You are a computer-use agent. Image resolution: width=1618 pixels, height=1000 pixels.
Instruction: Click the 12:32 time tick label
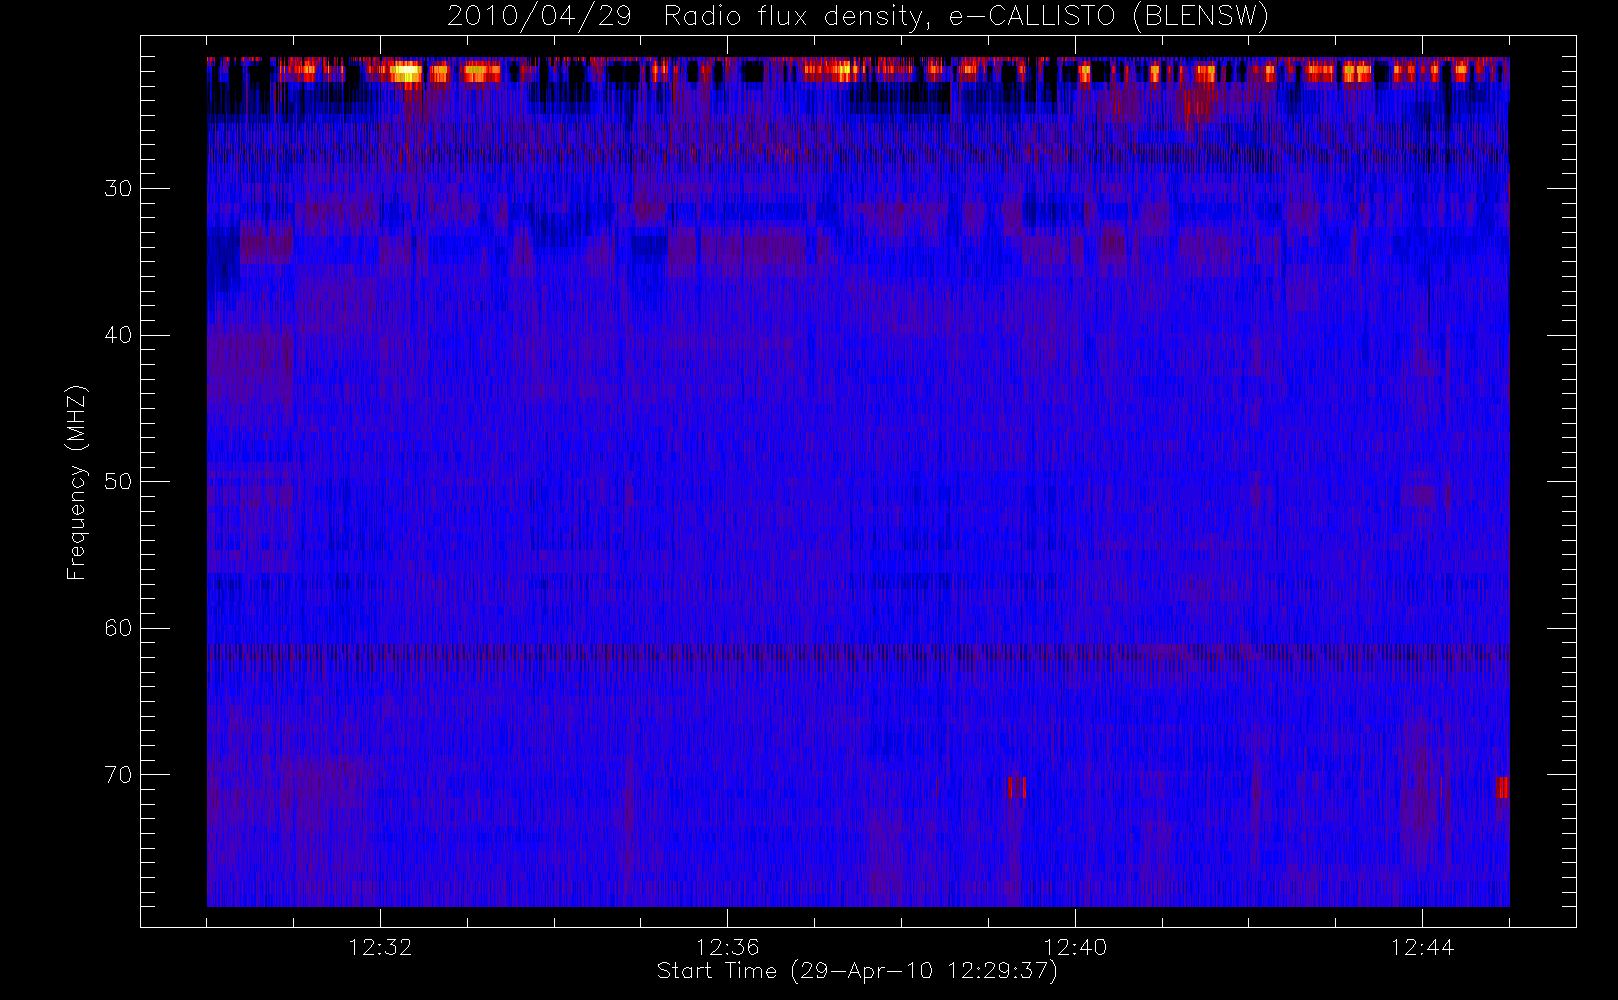point(380,947)
